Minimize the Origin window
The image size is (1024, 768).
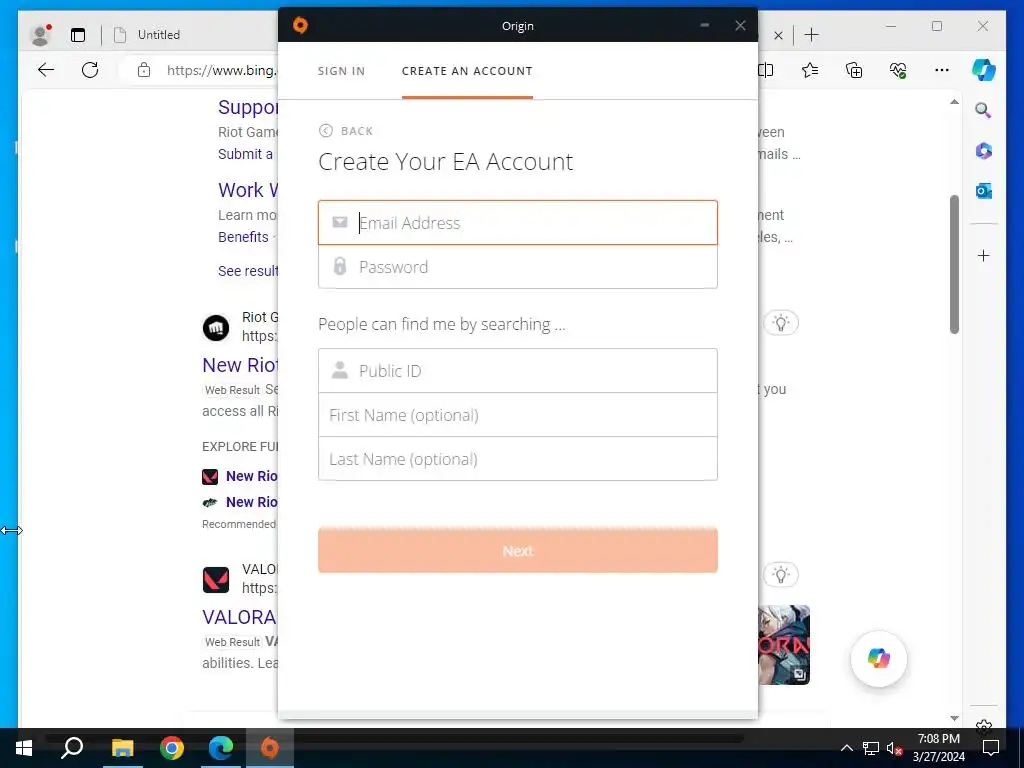point(705,25)
